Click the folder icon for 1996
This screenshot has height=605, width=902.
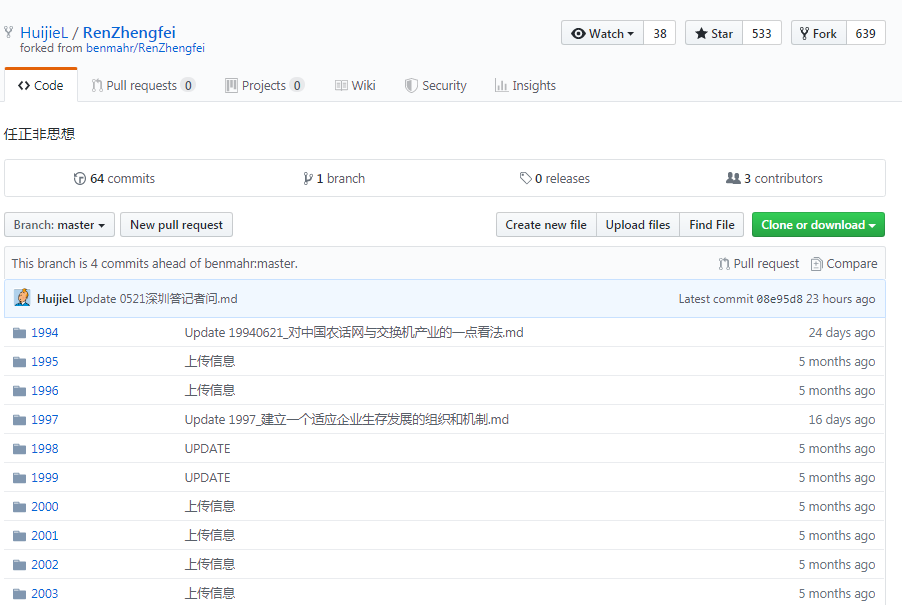[x=20, y=391]
